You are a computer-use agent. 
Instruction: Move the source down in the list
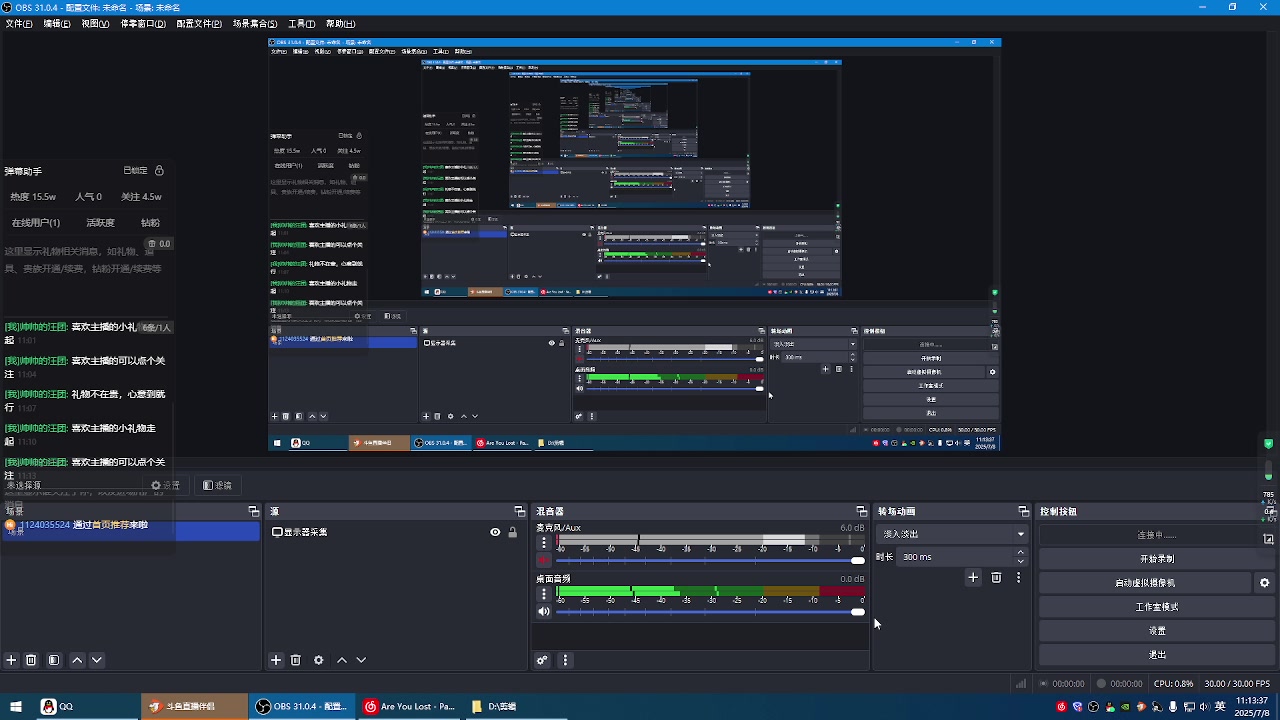[x=361, y=660]
